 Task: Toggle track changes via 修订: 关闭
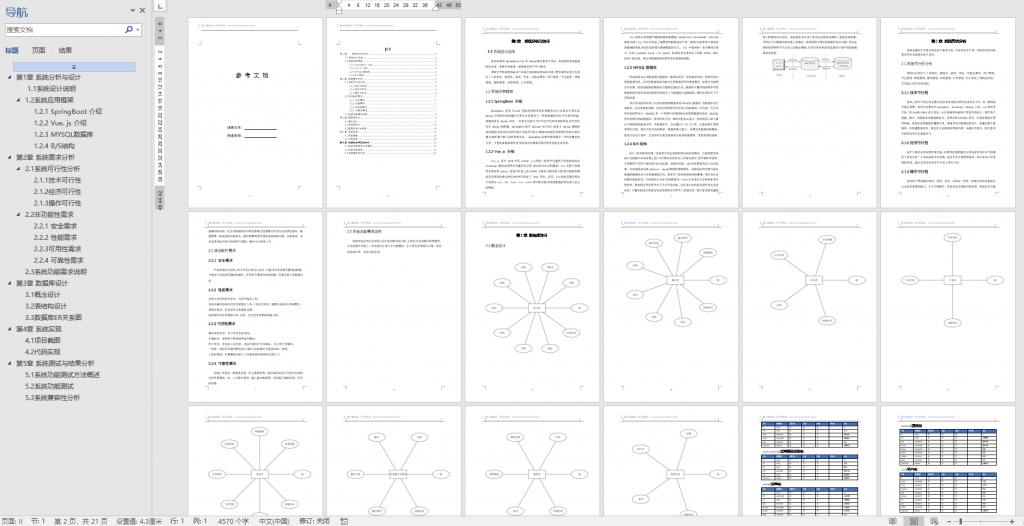coord(314,521)
